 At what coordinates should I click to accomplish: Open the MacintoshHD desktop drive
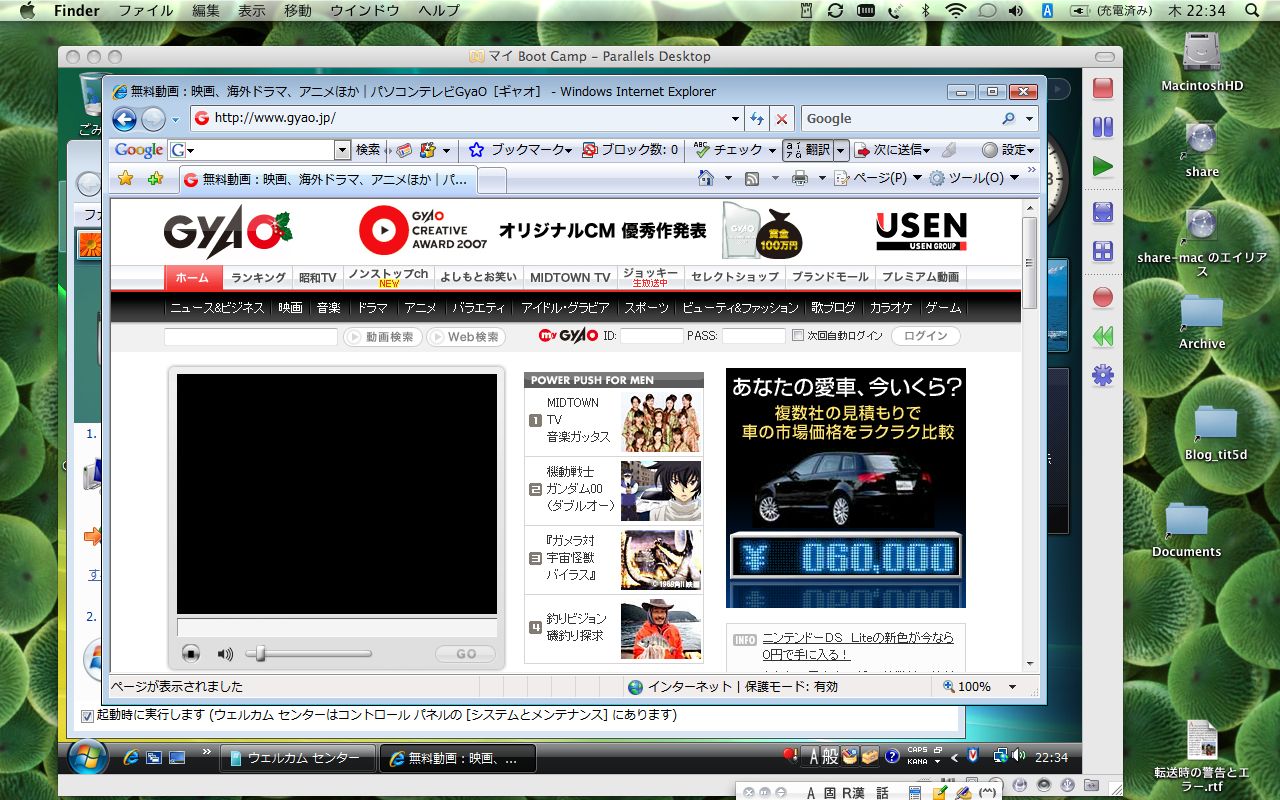tap(1202, 60)
